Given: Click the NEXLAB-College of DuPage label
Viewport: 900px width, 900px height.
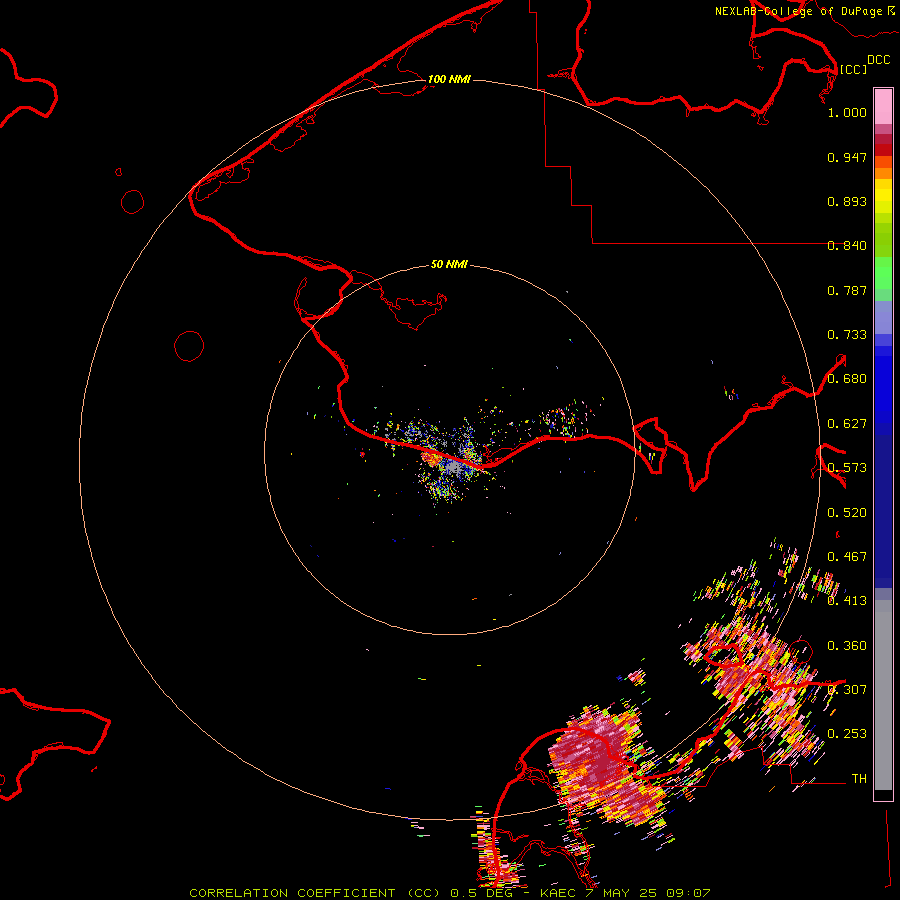Looking at the screenshot, I should [800, 11].
